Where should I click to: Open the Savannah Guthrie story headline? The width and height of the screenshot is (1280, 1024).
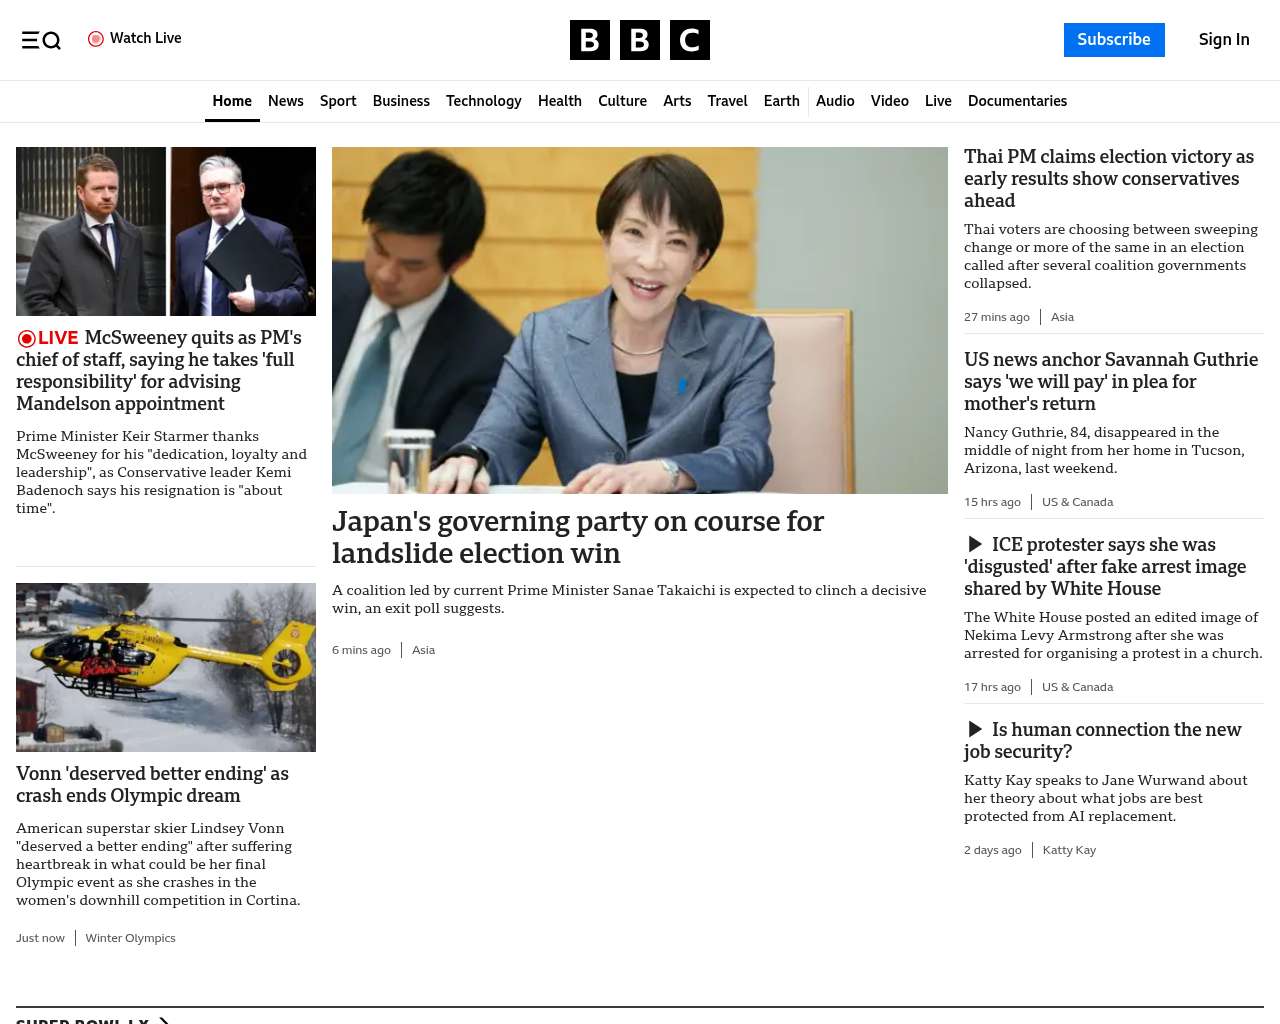pyautogui.click(x=1110, y=381)
